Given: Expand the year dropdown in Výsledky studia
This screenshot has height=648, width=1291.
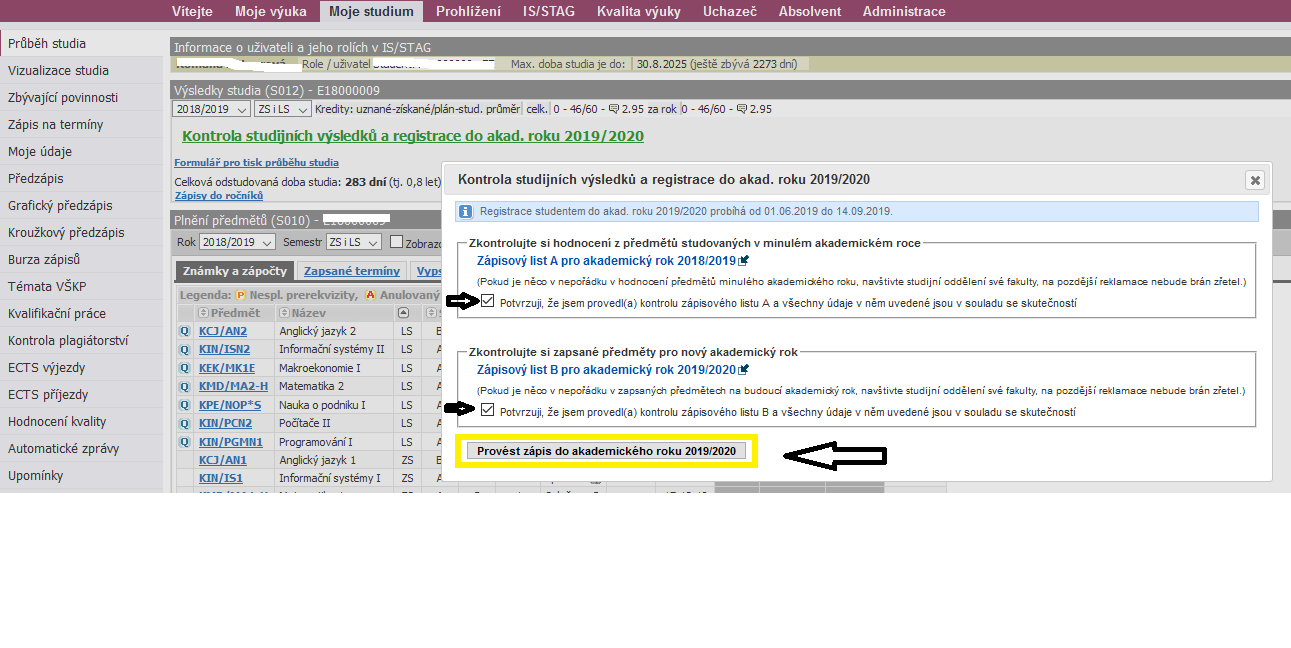Looking at the screenshot, I should pyautogui.click(x=211, y=109).
